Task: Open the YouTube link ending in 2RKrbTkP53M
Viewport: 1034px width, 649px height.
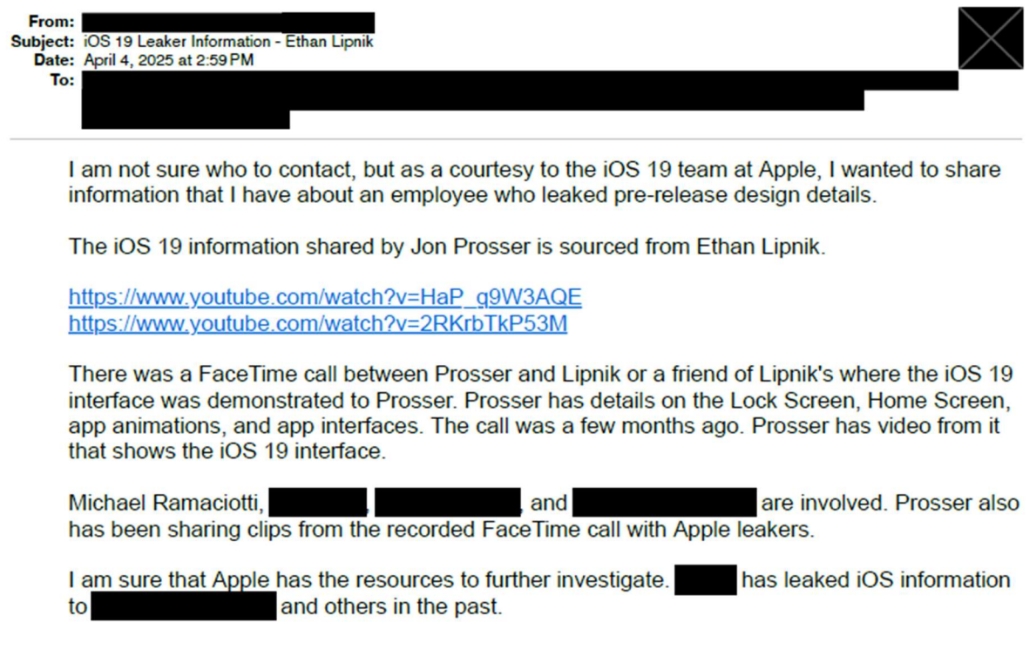Action: [x=318, y=324]
